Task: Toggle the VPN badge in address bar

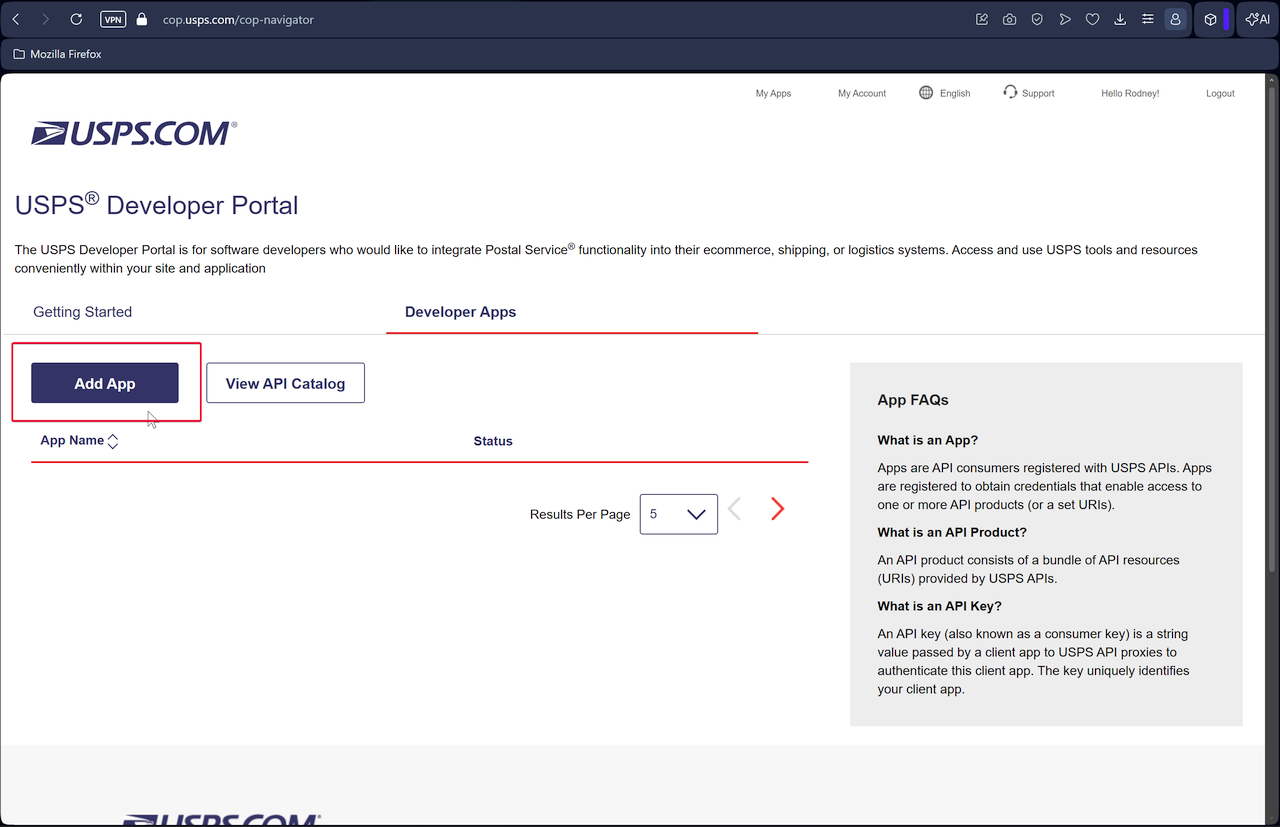Action: point(113,19)
